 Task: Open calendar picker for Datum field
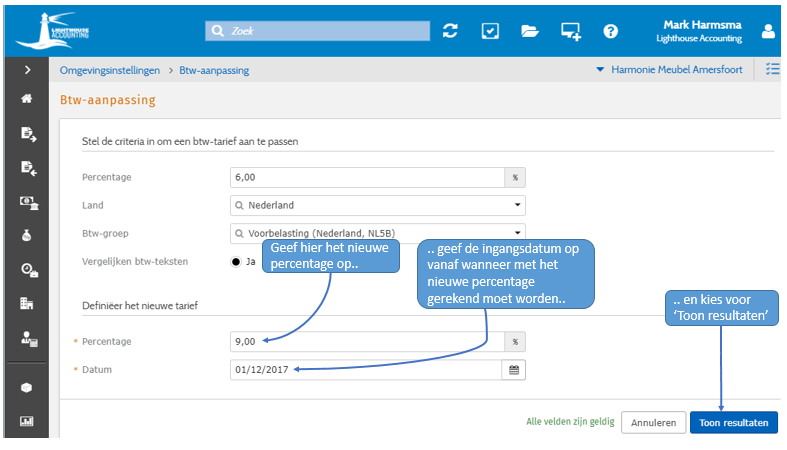pos(515,370)
